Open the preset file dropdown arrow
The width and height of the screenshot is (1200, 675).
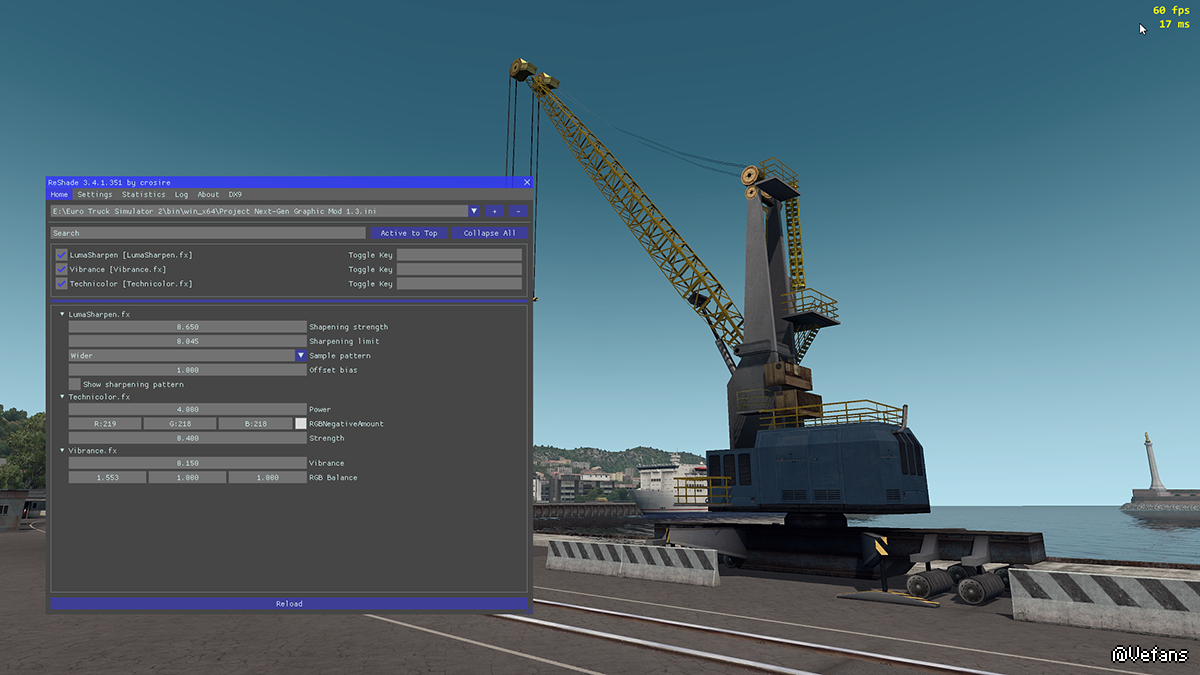tap(474, 212)
